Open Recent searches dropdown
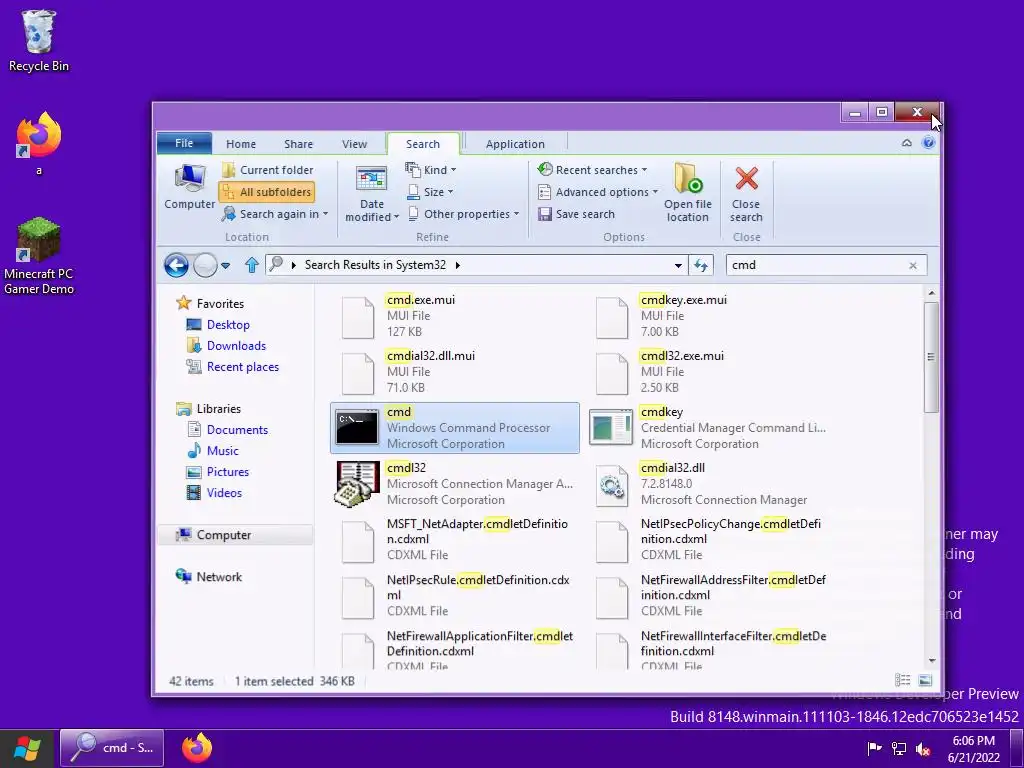The image size is (1024, 768). point(592,170)
